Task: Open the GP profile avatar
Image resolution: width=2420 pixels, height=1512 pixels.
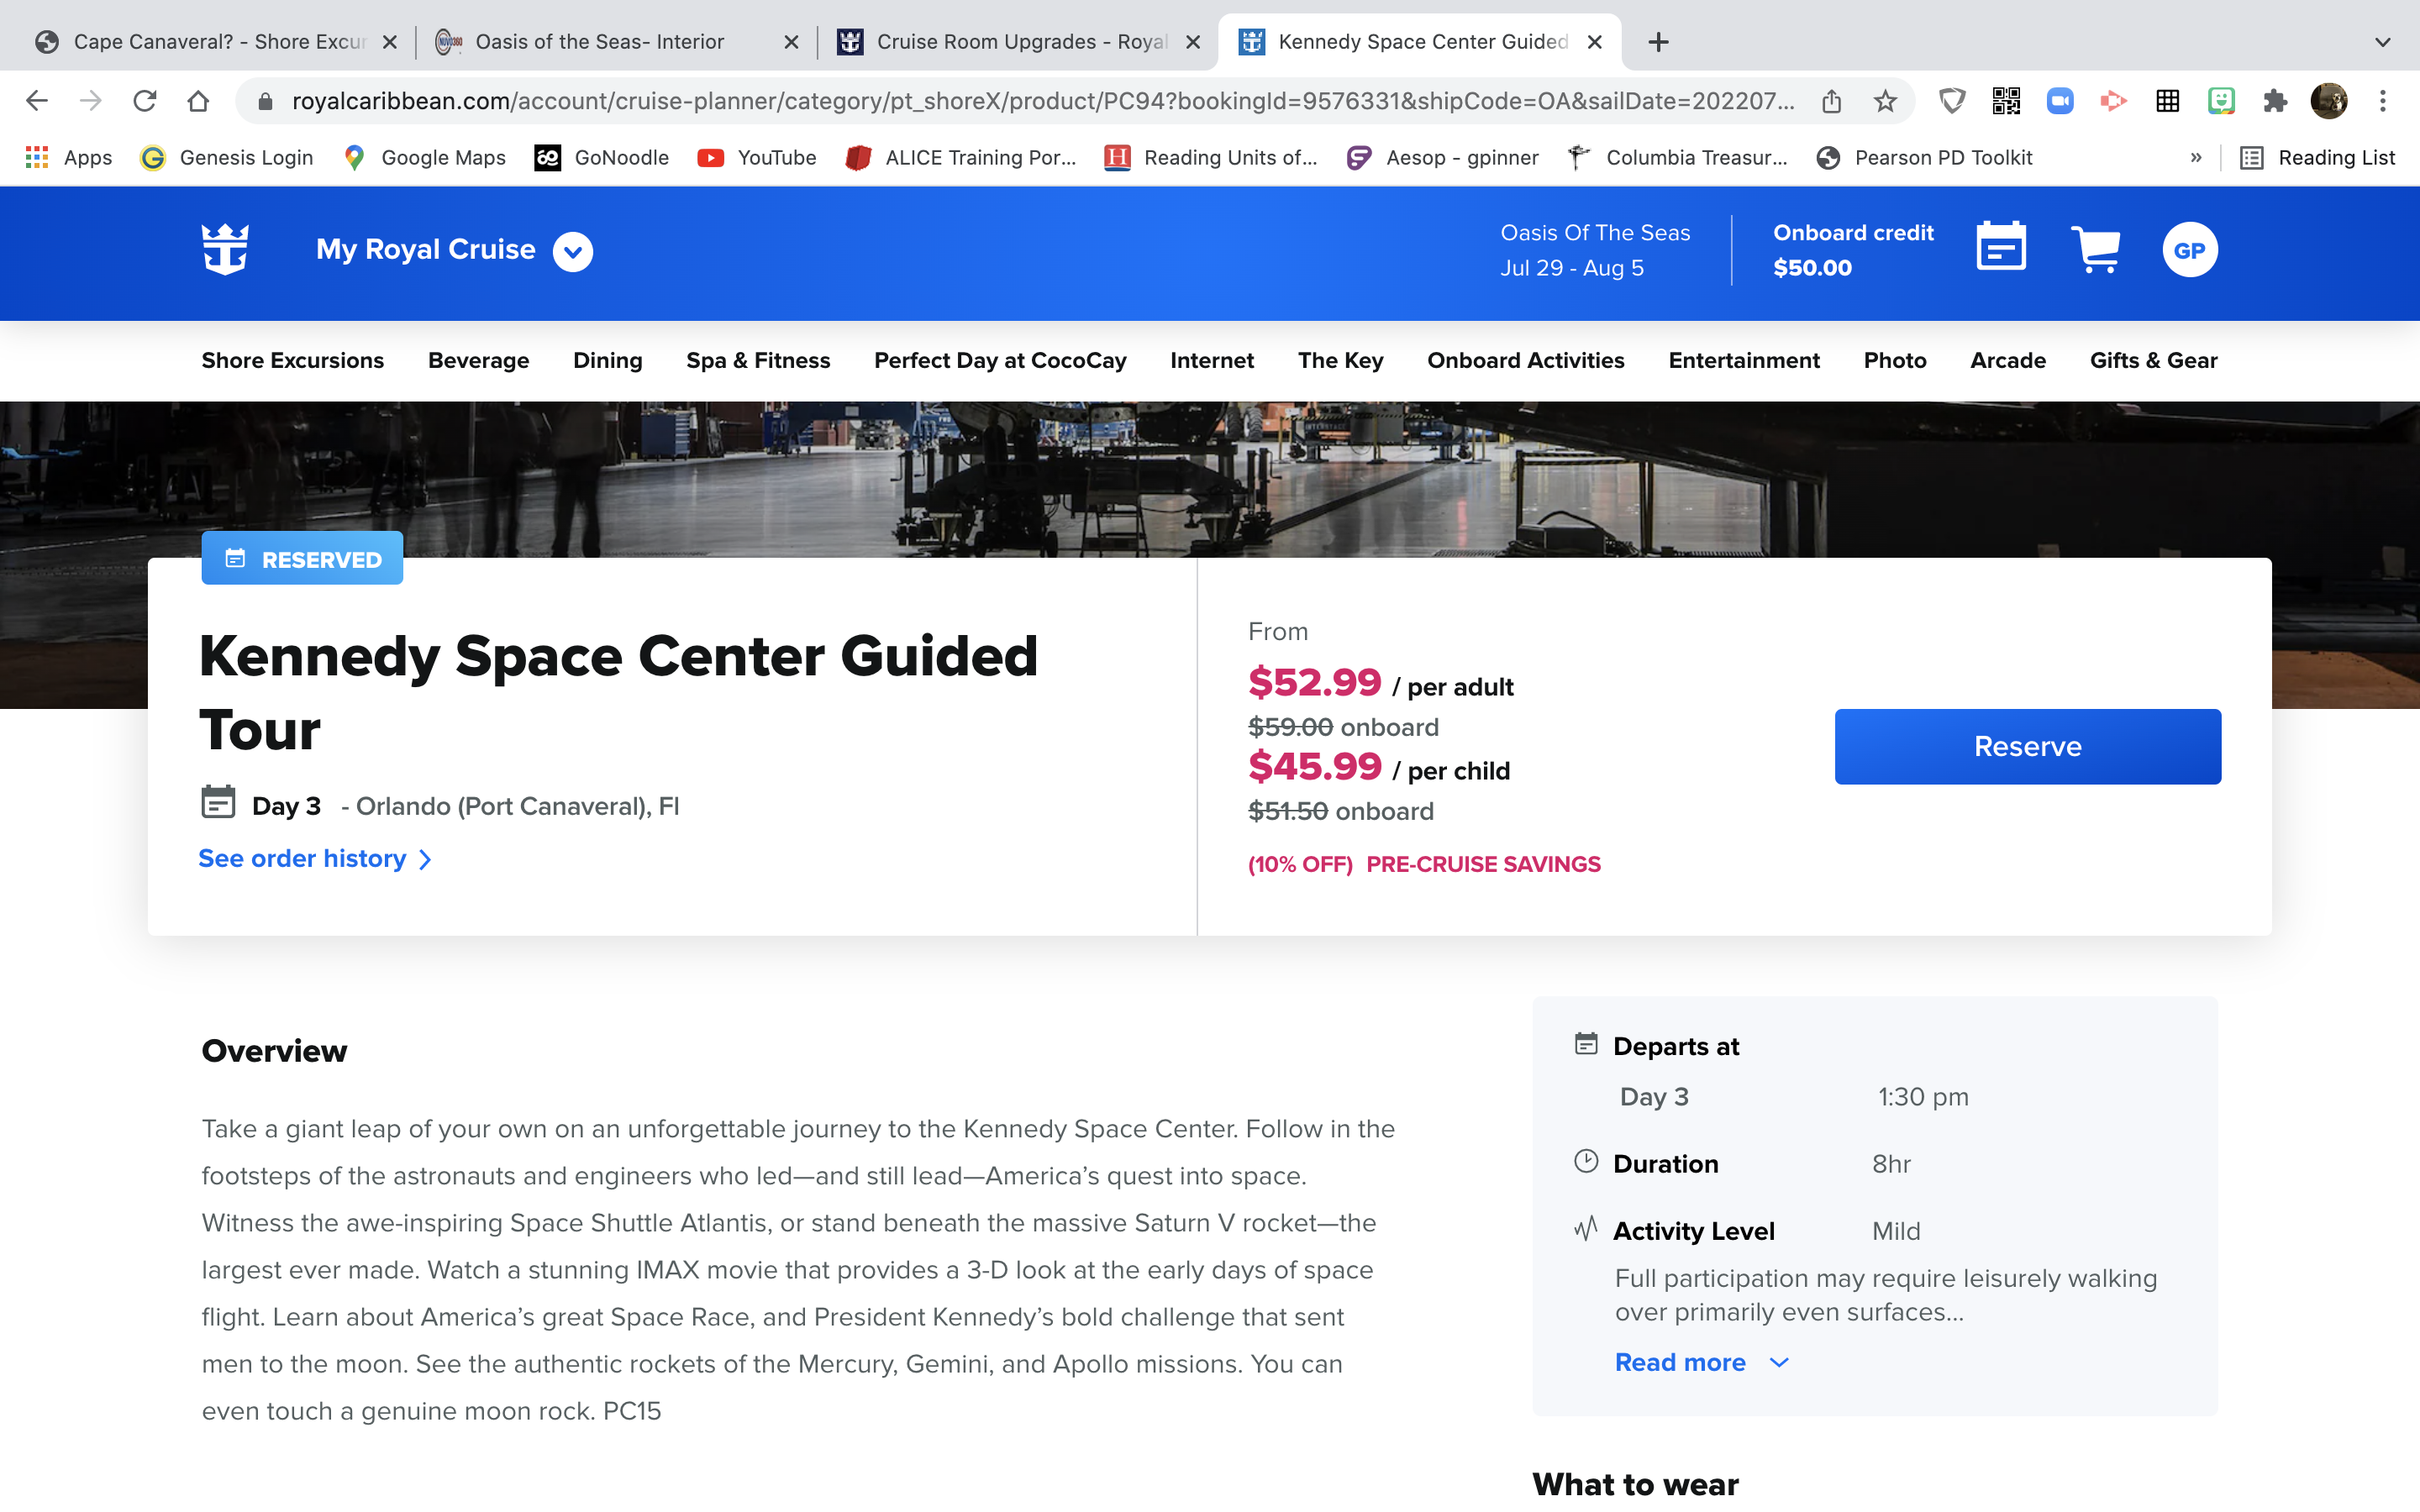Action: 2190,250
